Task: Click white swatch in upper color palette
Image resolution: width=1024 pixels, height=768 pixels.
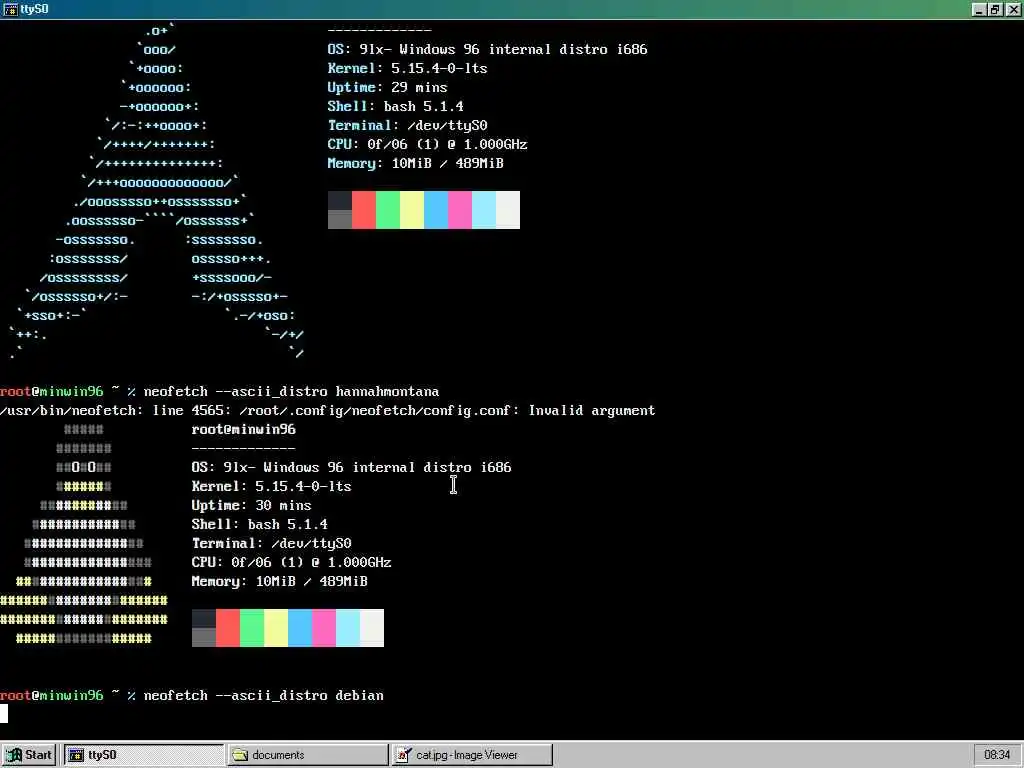Action: [x=508, y=210]
